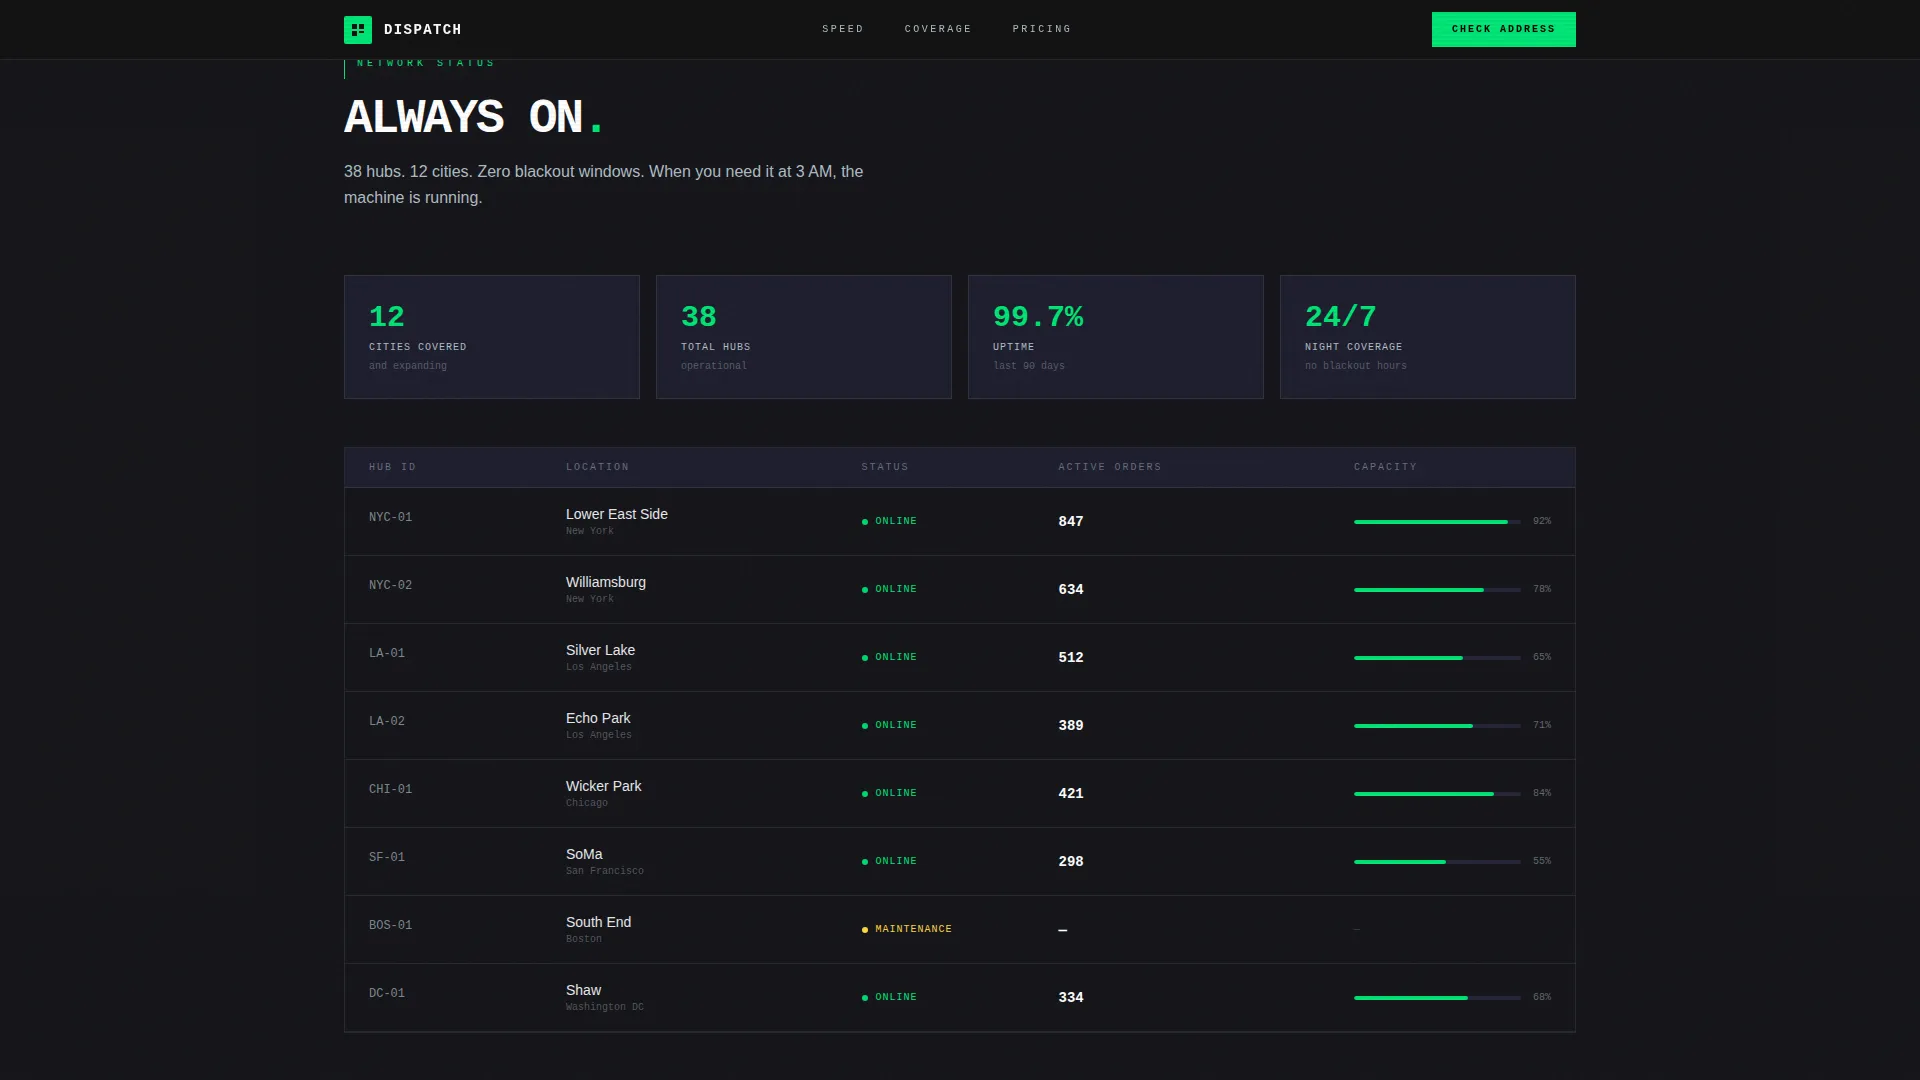Click the NYC-01 capacity bar at 92%
1920x1080 pixels.
(1437, 522)
